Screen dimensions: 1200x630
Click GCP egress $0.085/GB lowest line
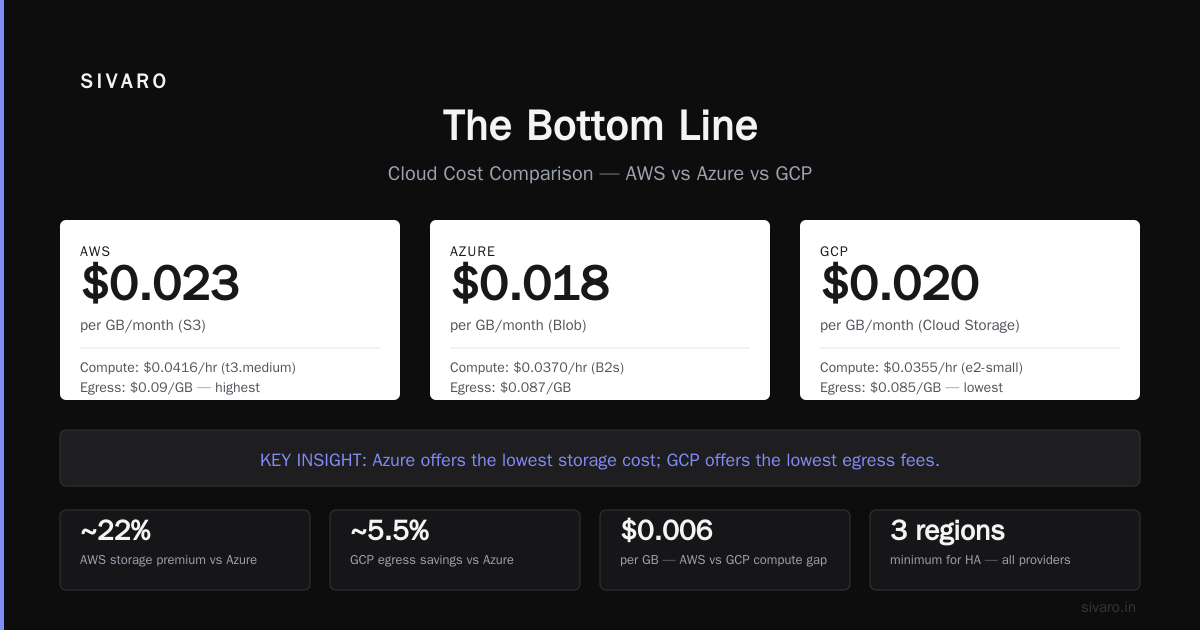(911, 387)
